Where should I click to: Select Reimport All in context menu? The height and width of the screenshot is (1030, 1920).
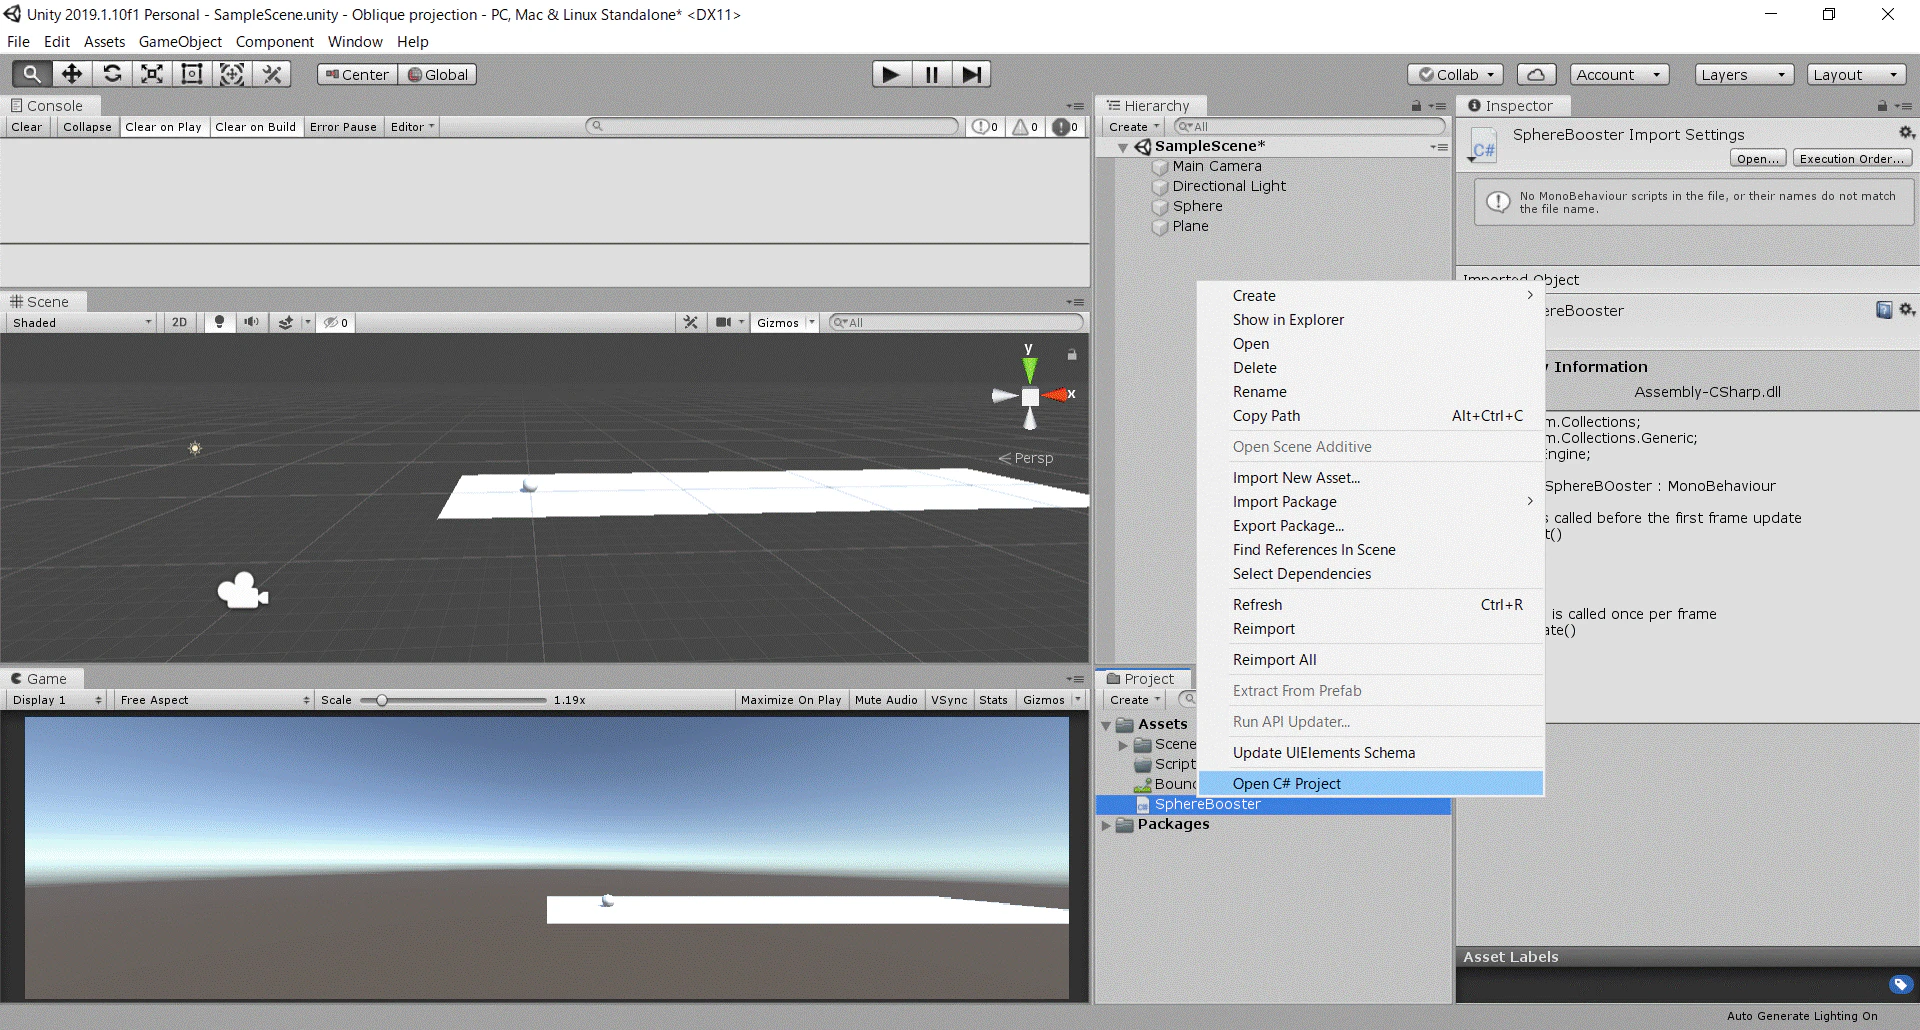1371,660
